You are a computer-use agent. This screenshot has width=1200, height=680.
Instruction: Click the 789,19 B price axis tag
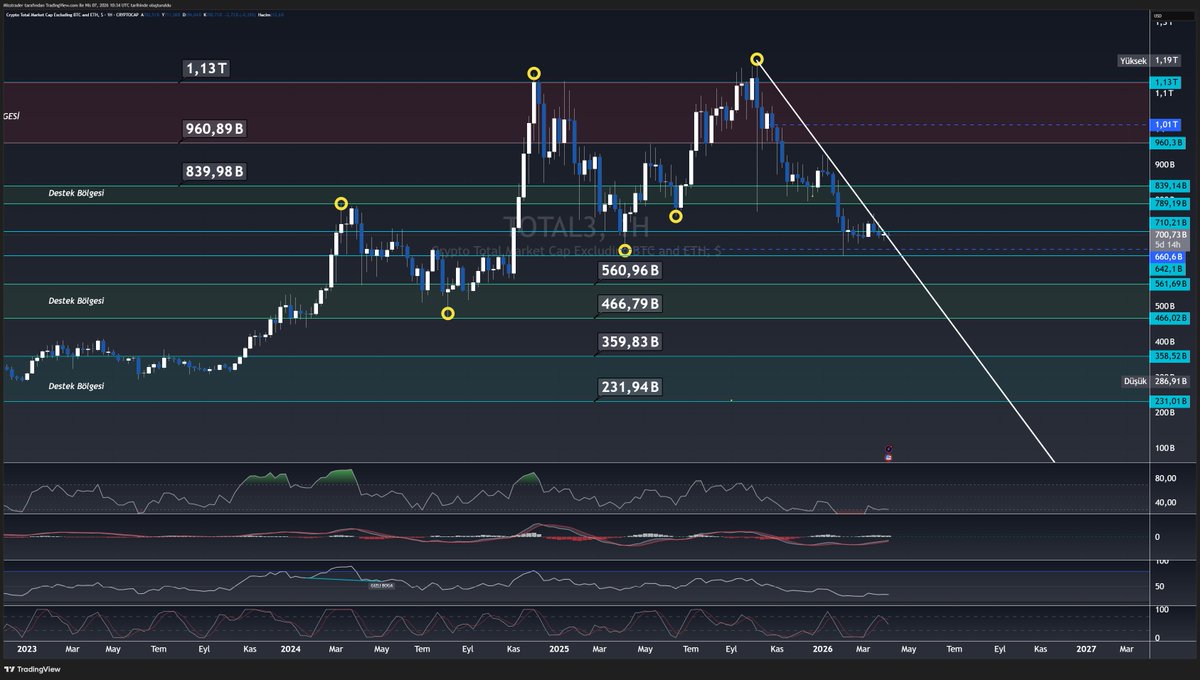tap(1170, 203)
